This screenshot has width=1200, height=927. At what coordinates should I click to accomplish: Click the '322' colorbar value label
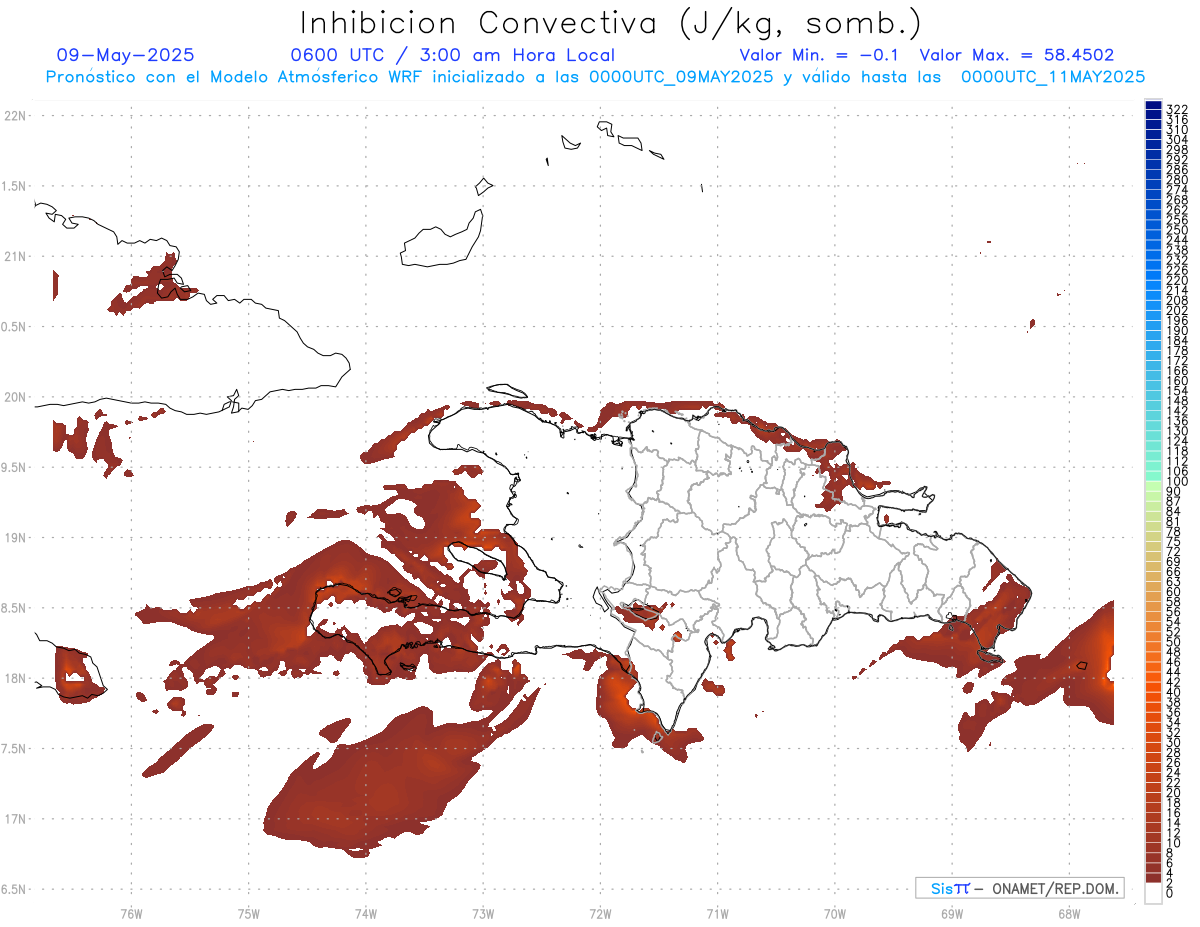[x=1177, y=108]
